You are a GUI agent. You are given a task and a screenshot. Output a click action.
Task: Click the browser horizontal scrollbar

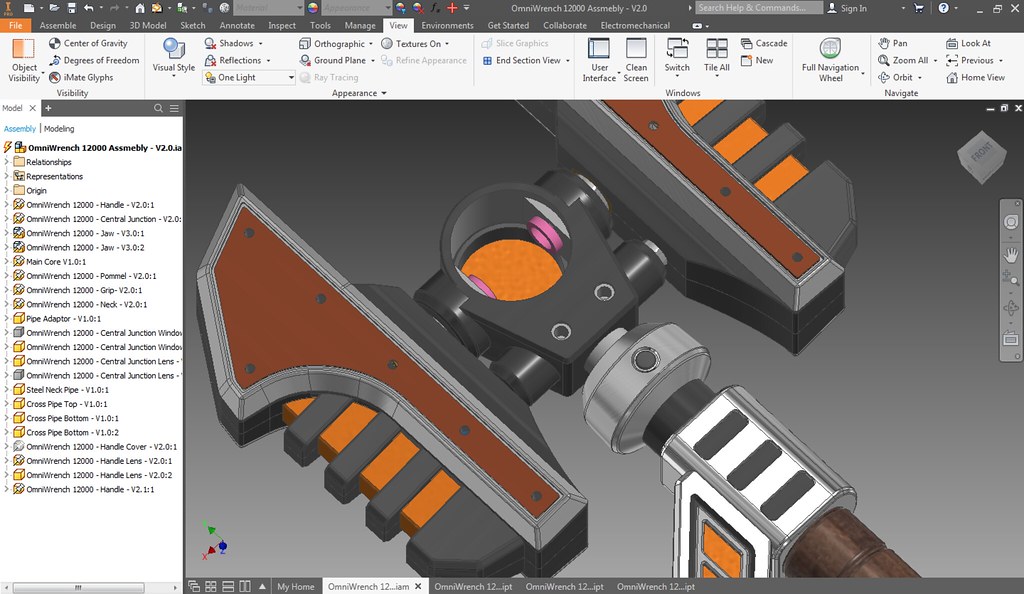coord(78,587)
